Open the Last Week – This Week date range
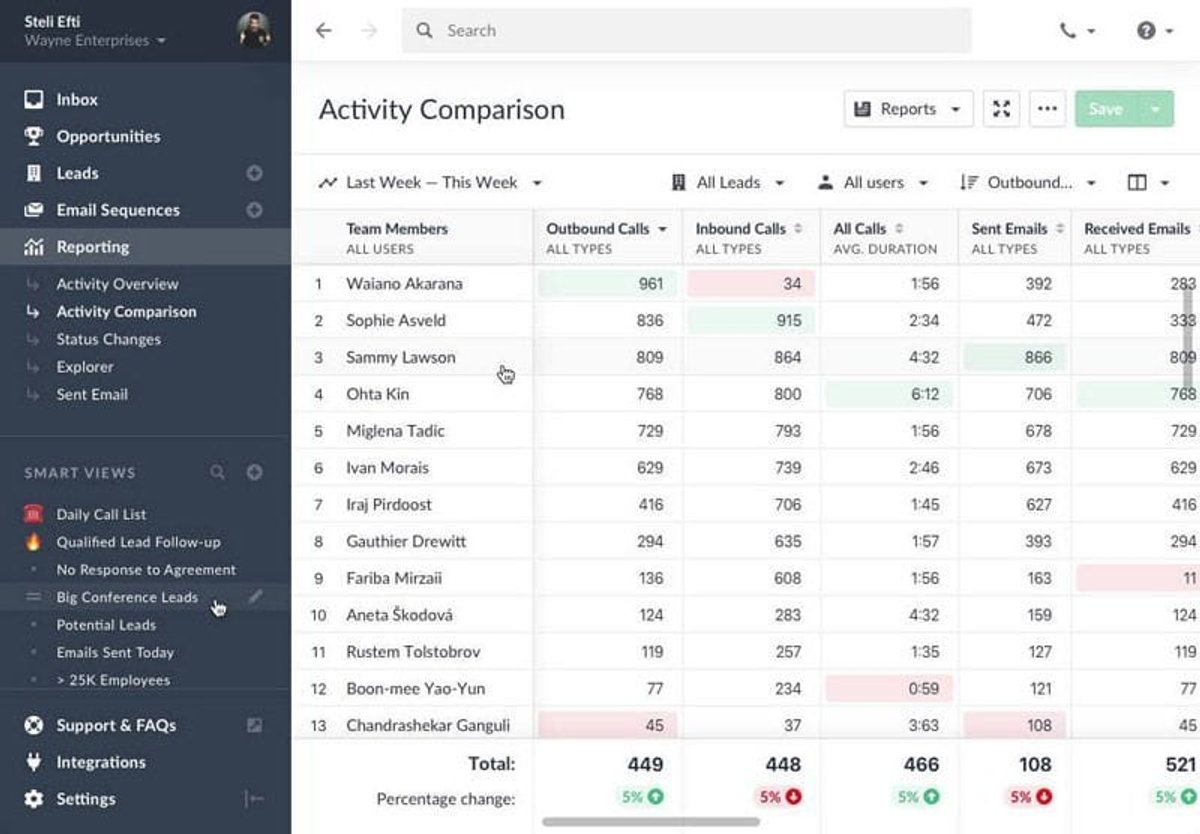This screenshot has width=1200, height=834. click(x=431, y=183)
